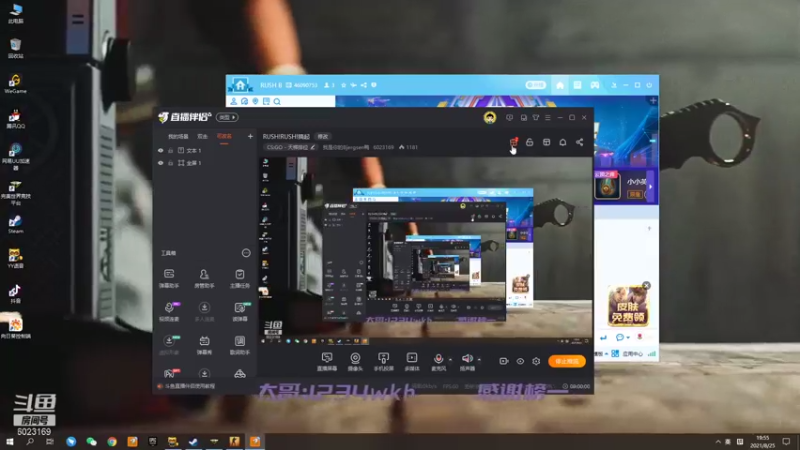This screenshot has height=450, width=800.
Task: Open Steam desktop shortcut
Action: click(x=15, y=224)
